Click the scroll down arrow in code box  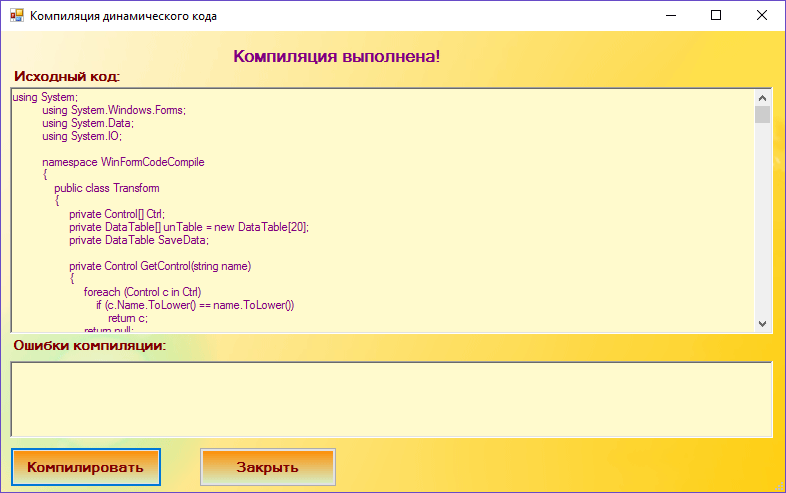tap(762, 323)
